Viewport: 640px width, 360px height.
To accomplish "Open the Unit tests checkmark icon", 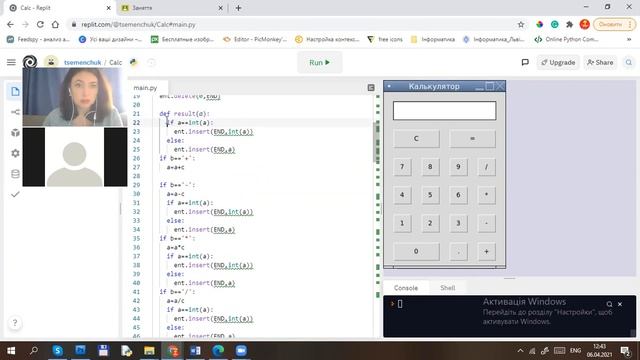I will coord(16,194).
